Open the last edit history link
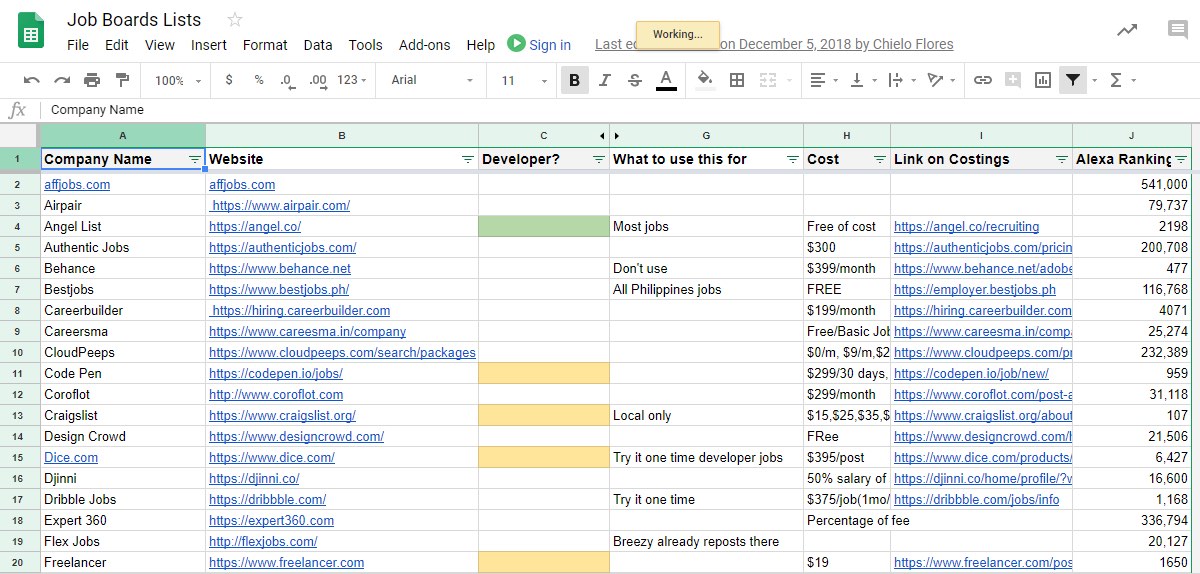The height and width of the screenshot is (574, 1200). click(x=774, y=45)
